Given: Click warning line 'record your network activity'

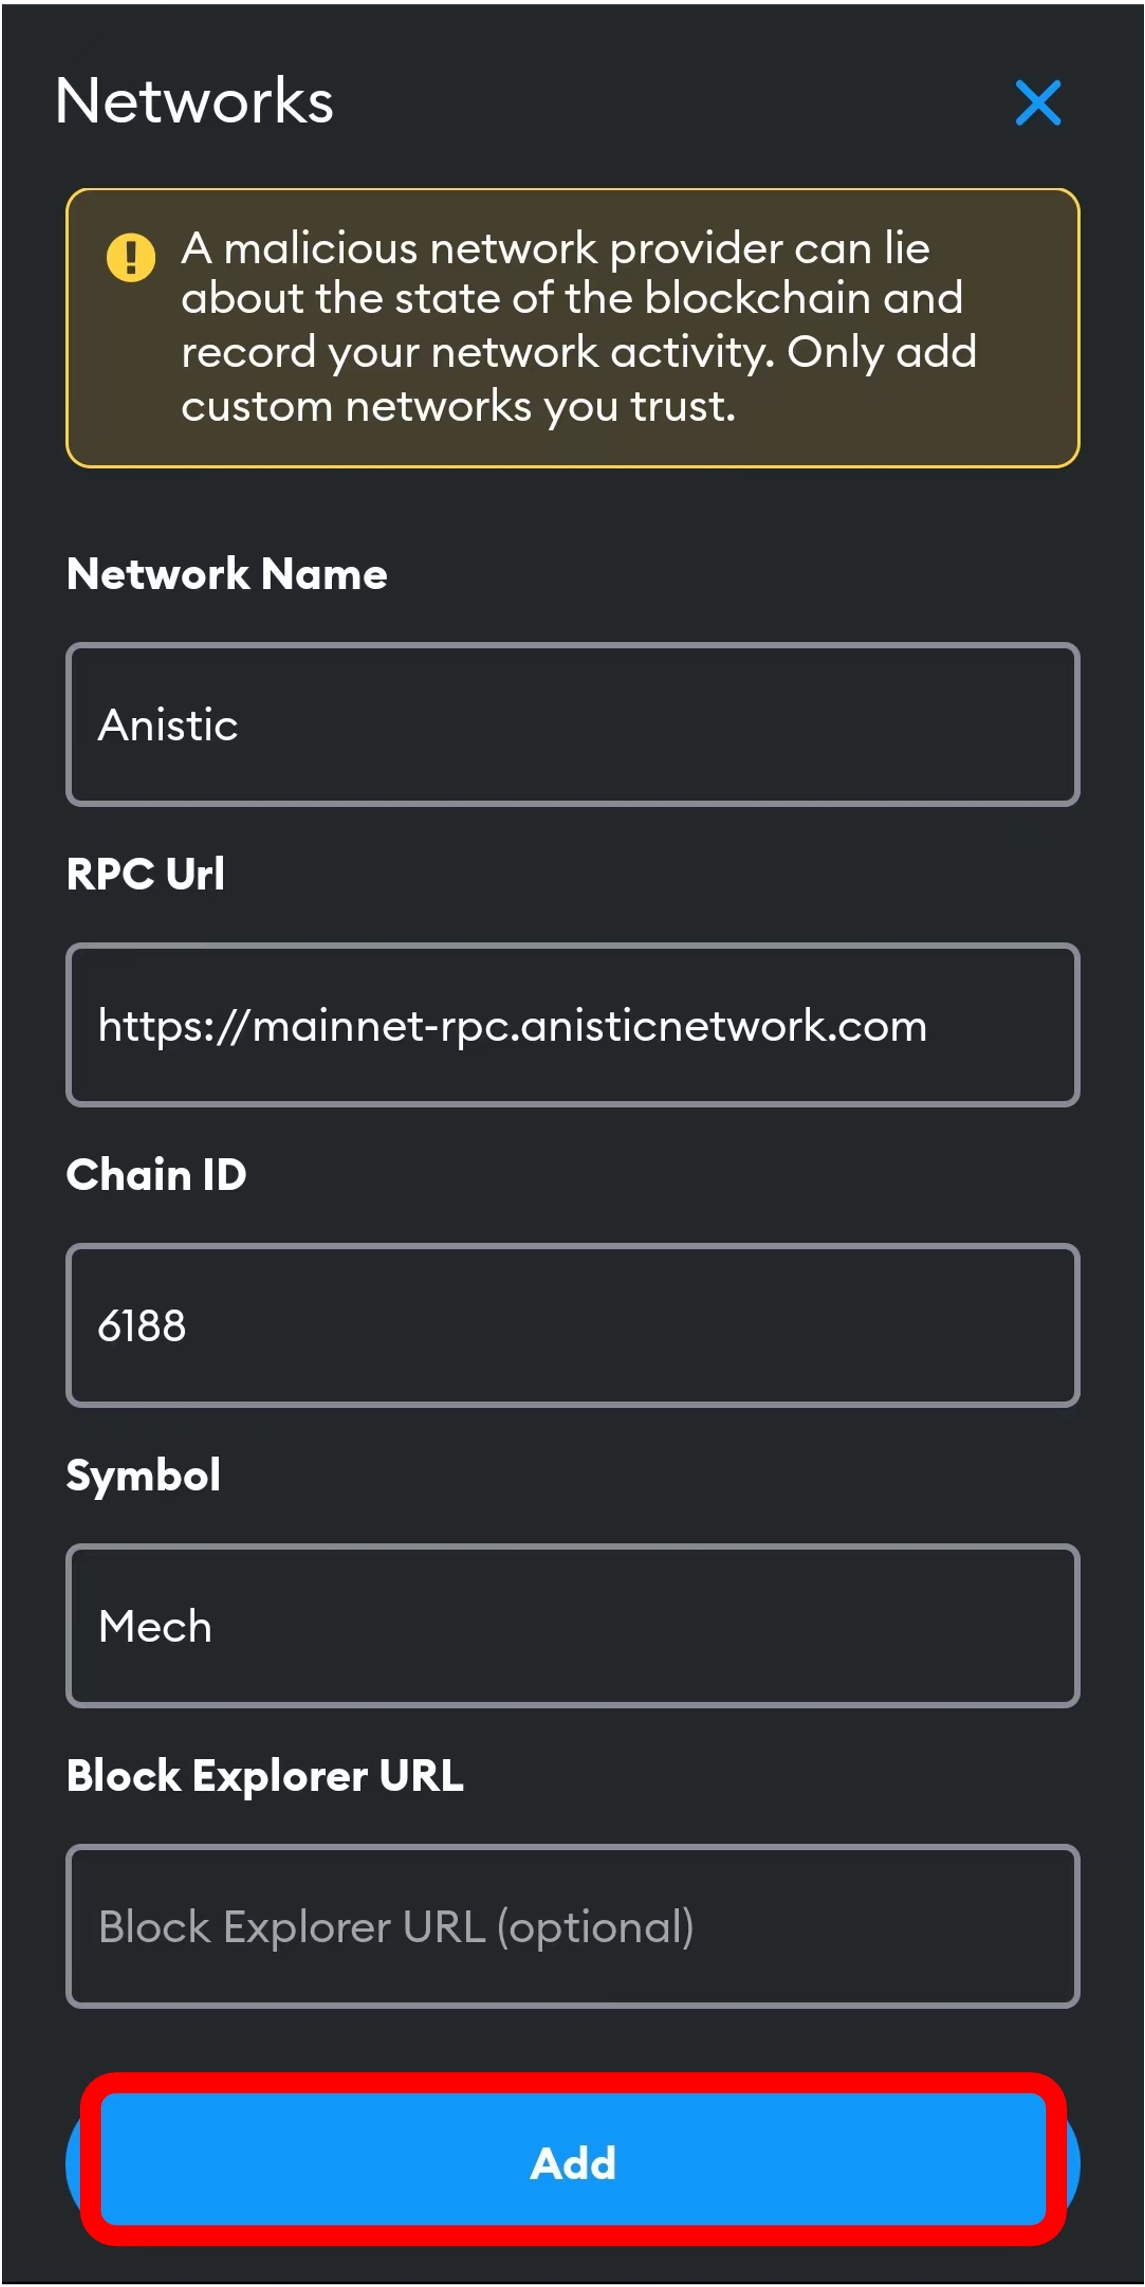Looking at the screenshot, I should coord(578,352).
